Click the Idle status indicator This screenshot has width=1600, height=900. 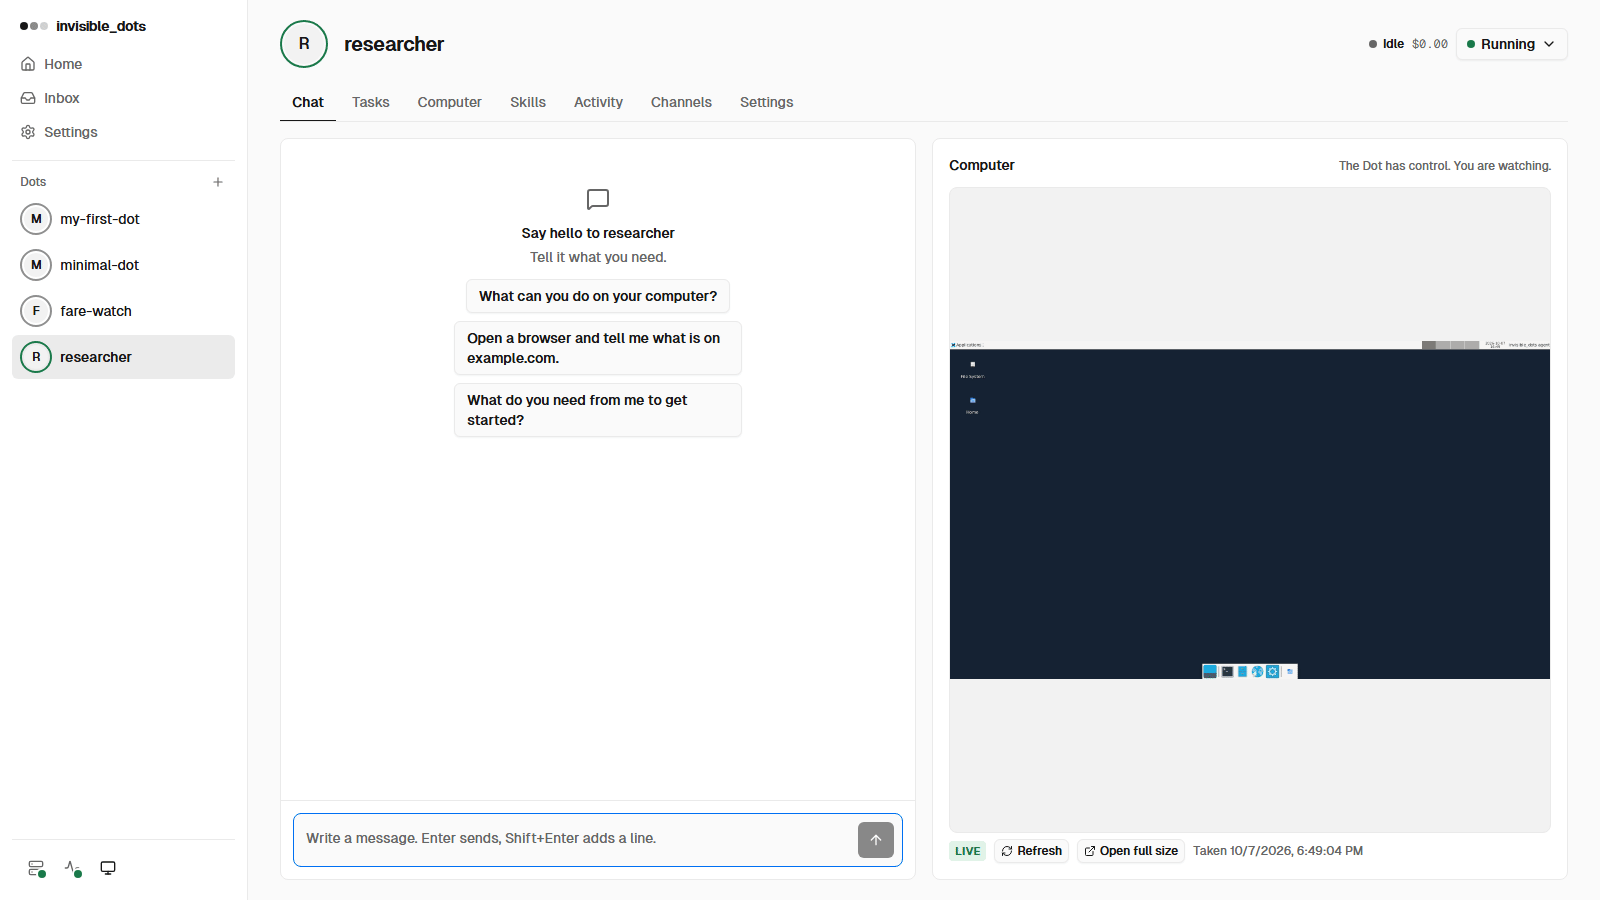(1386, 44)
